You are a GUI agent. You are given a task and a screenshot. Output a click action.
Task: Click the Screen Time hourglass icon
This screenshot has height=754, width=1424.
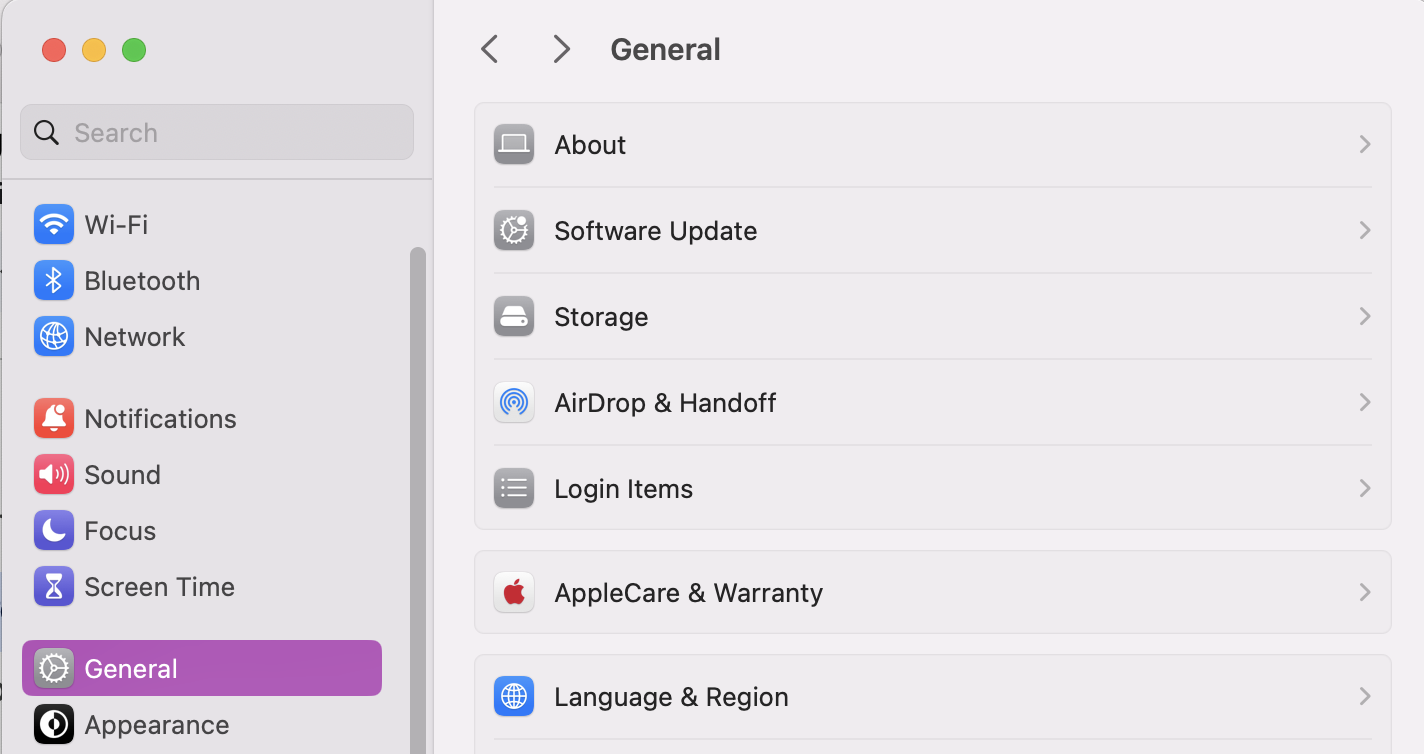pos(53,586)
